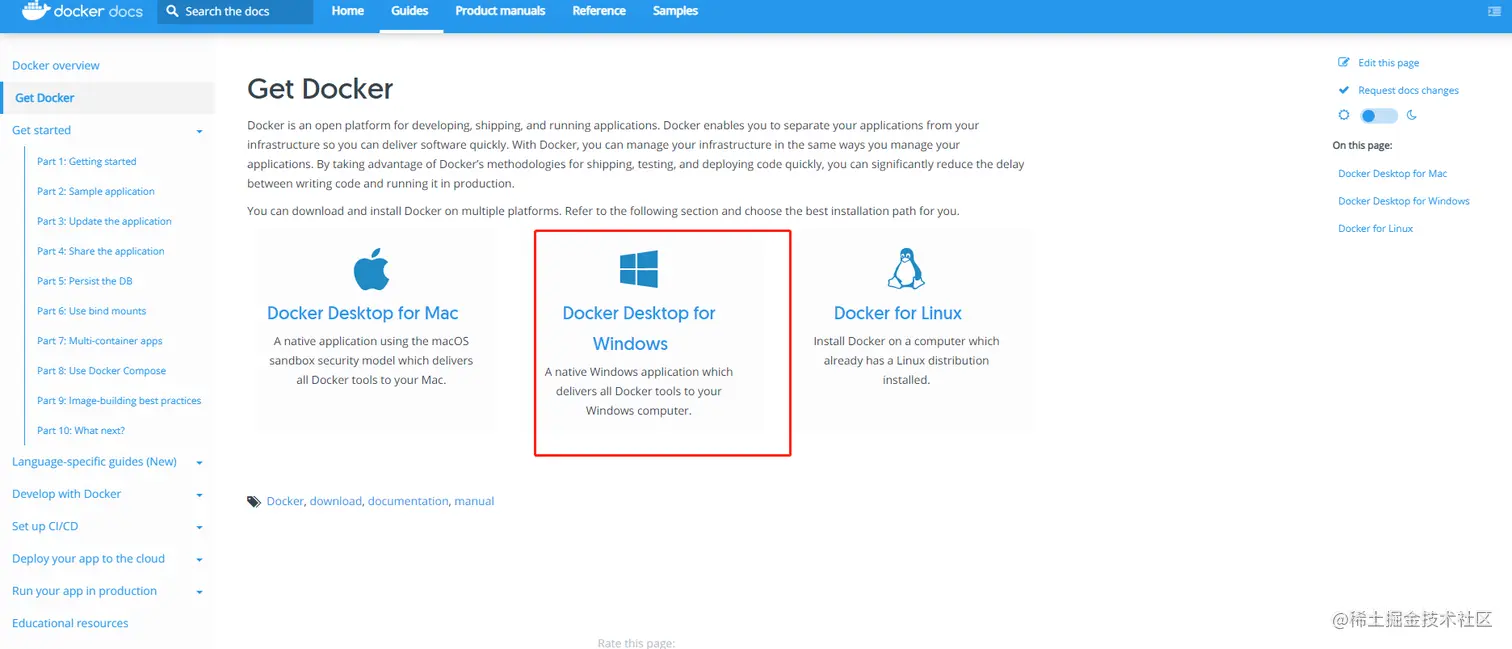The height and width of the screenshot is (649, 1512).
Task: Open Part 7: Multi-container apps
Action: tap(100, 341)
